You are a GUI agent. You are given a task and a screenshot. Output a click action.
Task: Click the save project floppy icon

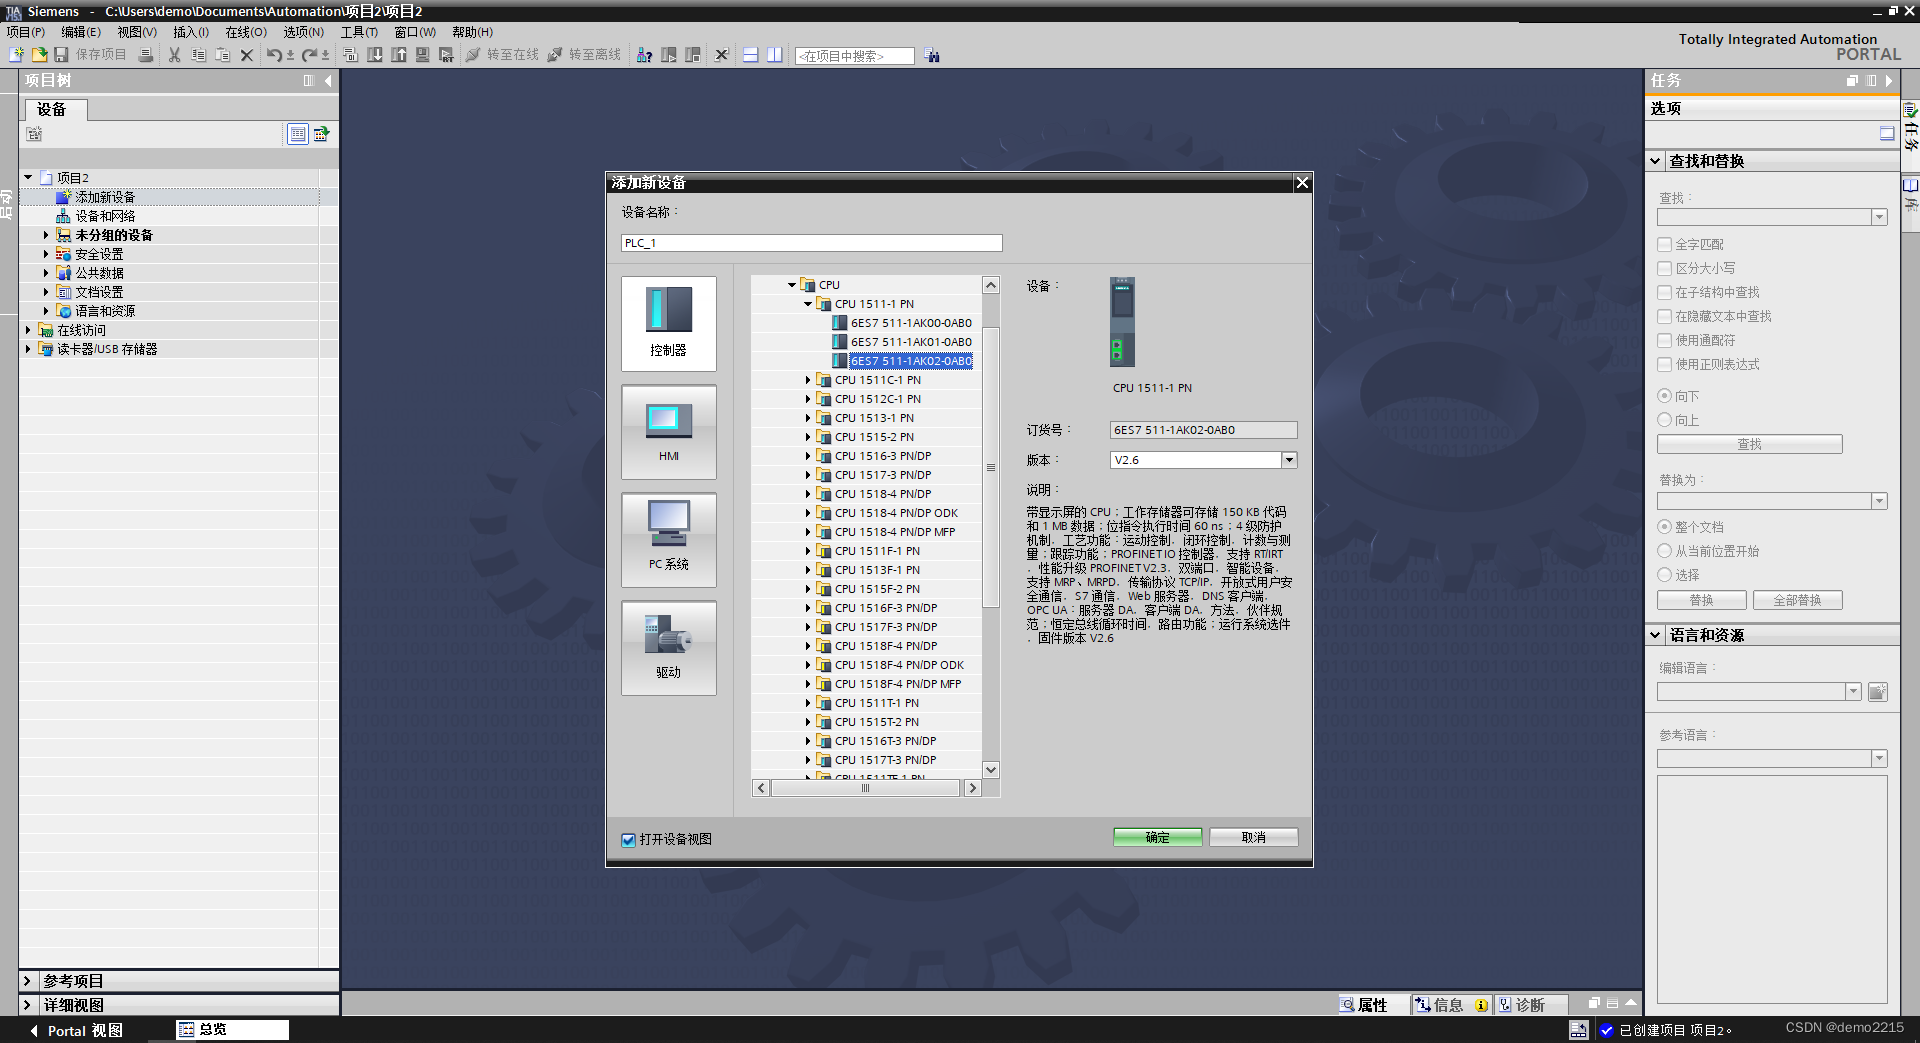pyautogui.click(x=61, y=55)
